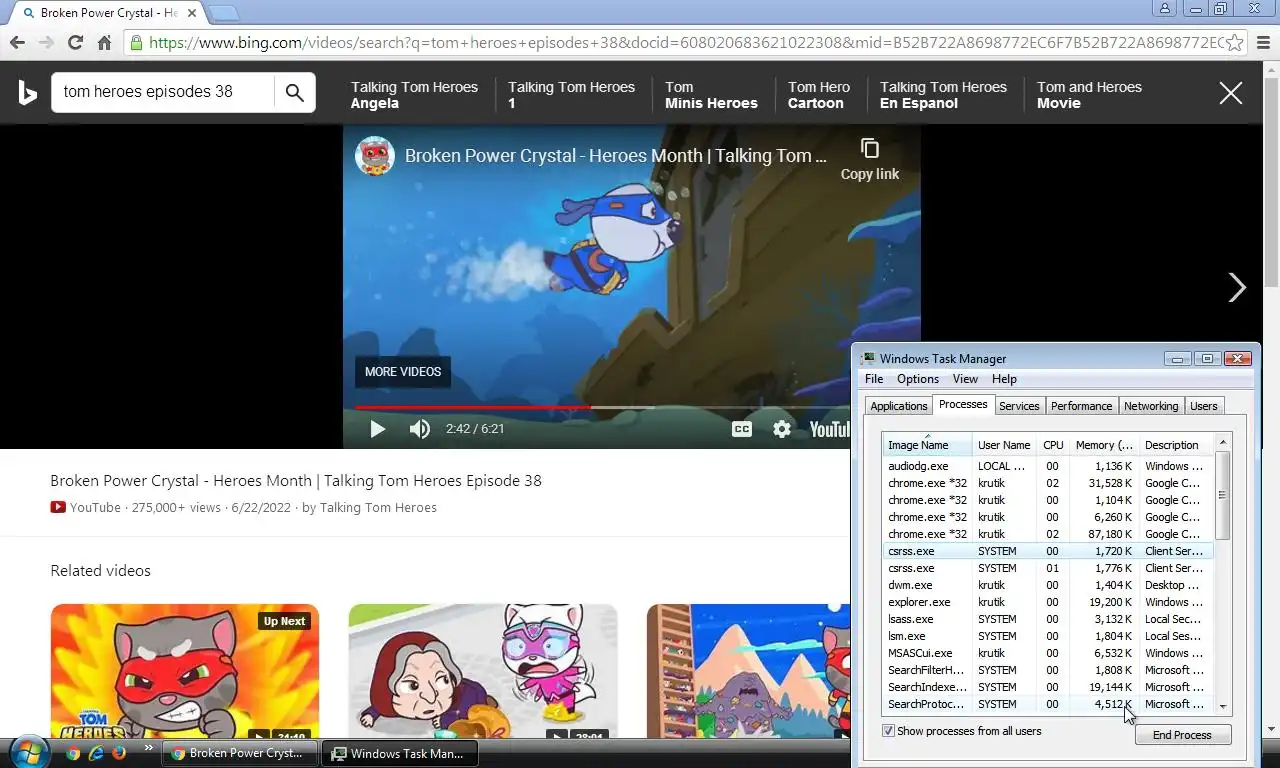Viewport: 1280px width, 768px height.
Task: Bookmark page with the star icon
Action: click(x=1235, y=43)
